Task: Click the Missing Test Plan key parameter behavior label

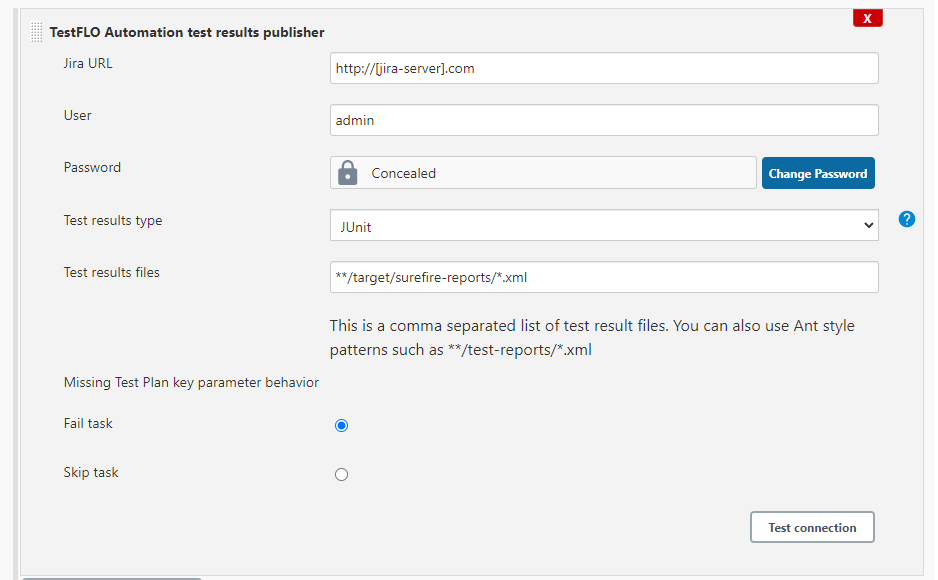Action: tap(191, 383)
